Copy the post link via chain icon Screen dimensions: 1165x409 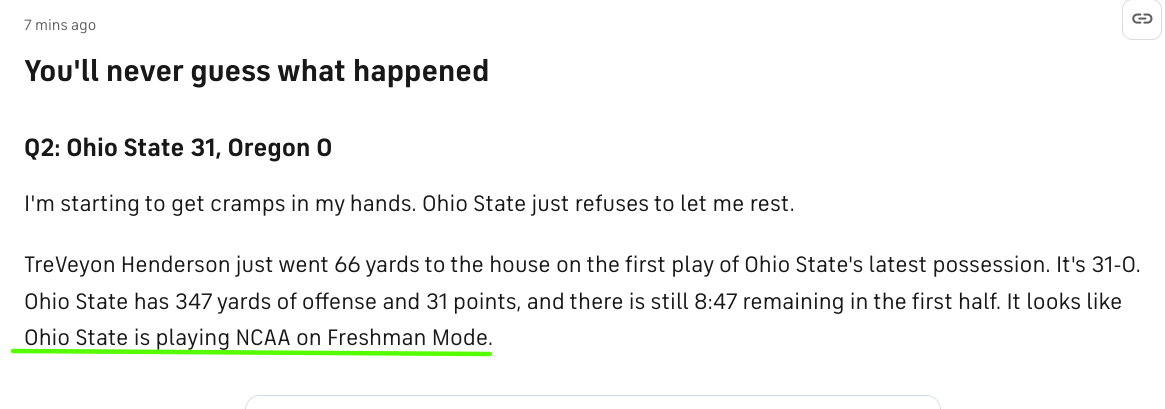1142,19
